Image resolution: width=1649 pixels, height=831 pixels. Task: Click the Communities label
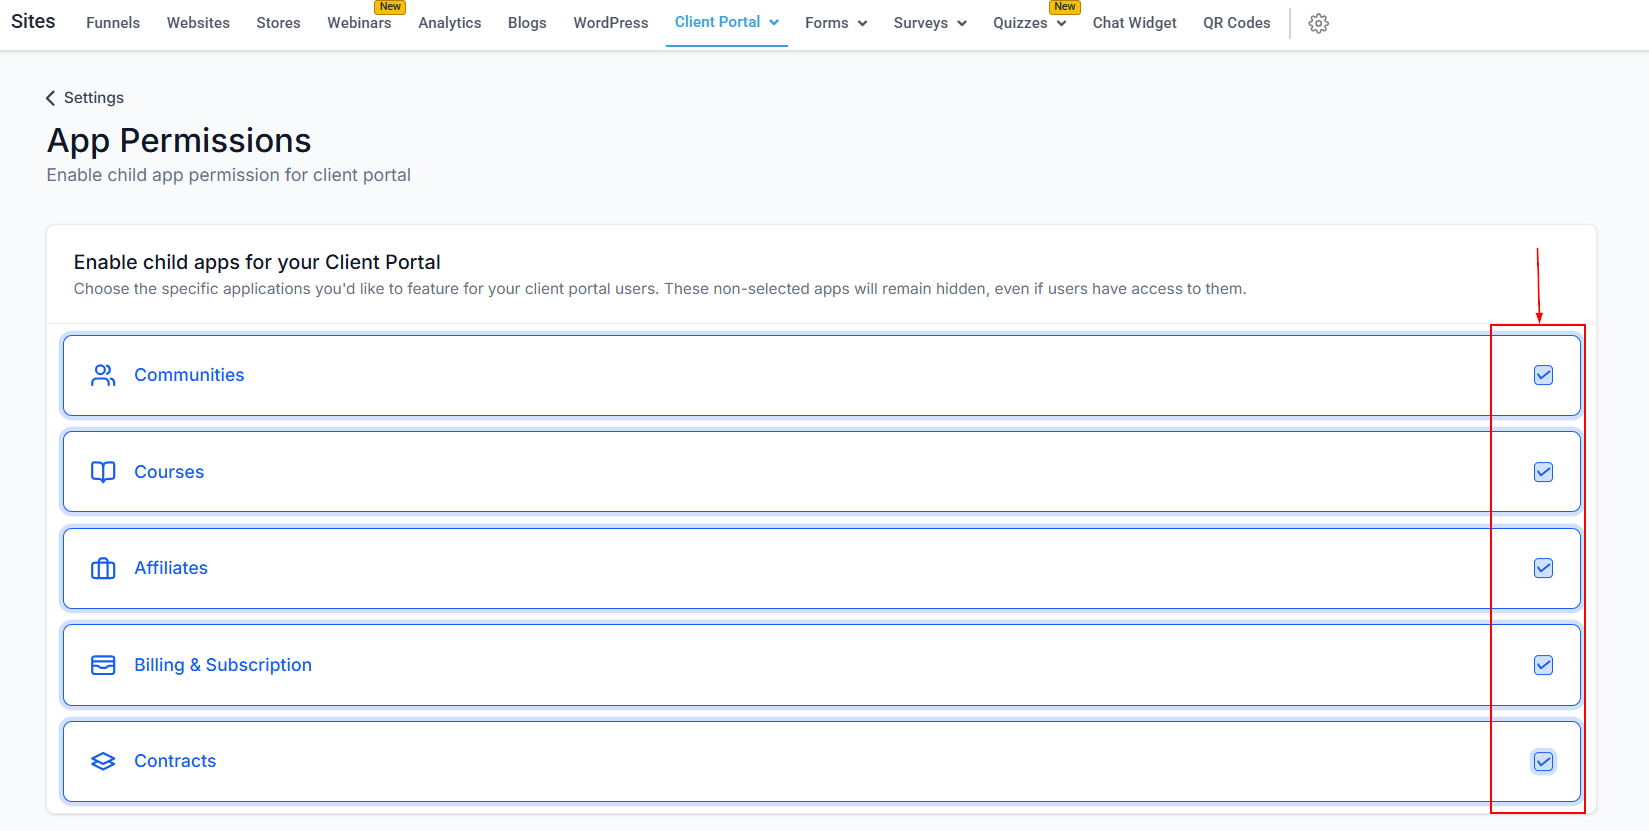tap(189, 375)
